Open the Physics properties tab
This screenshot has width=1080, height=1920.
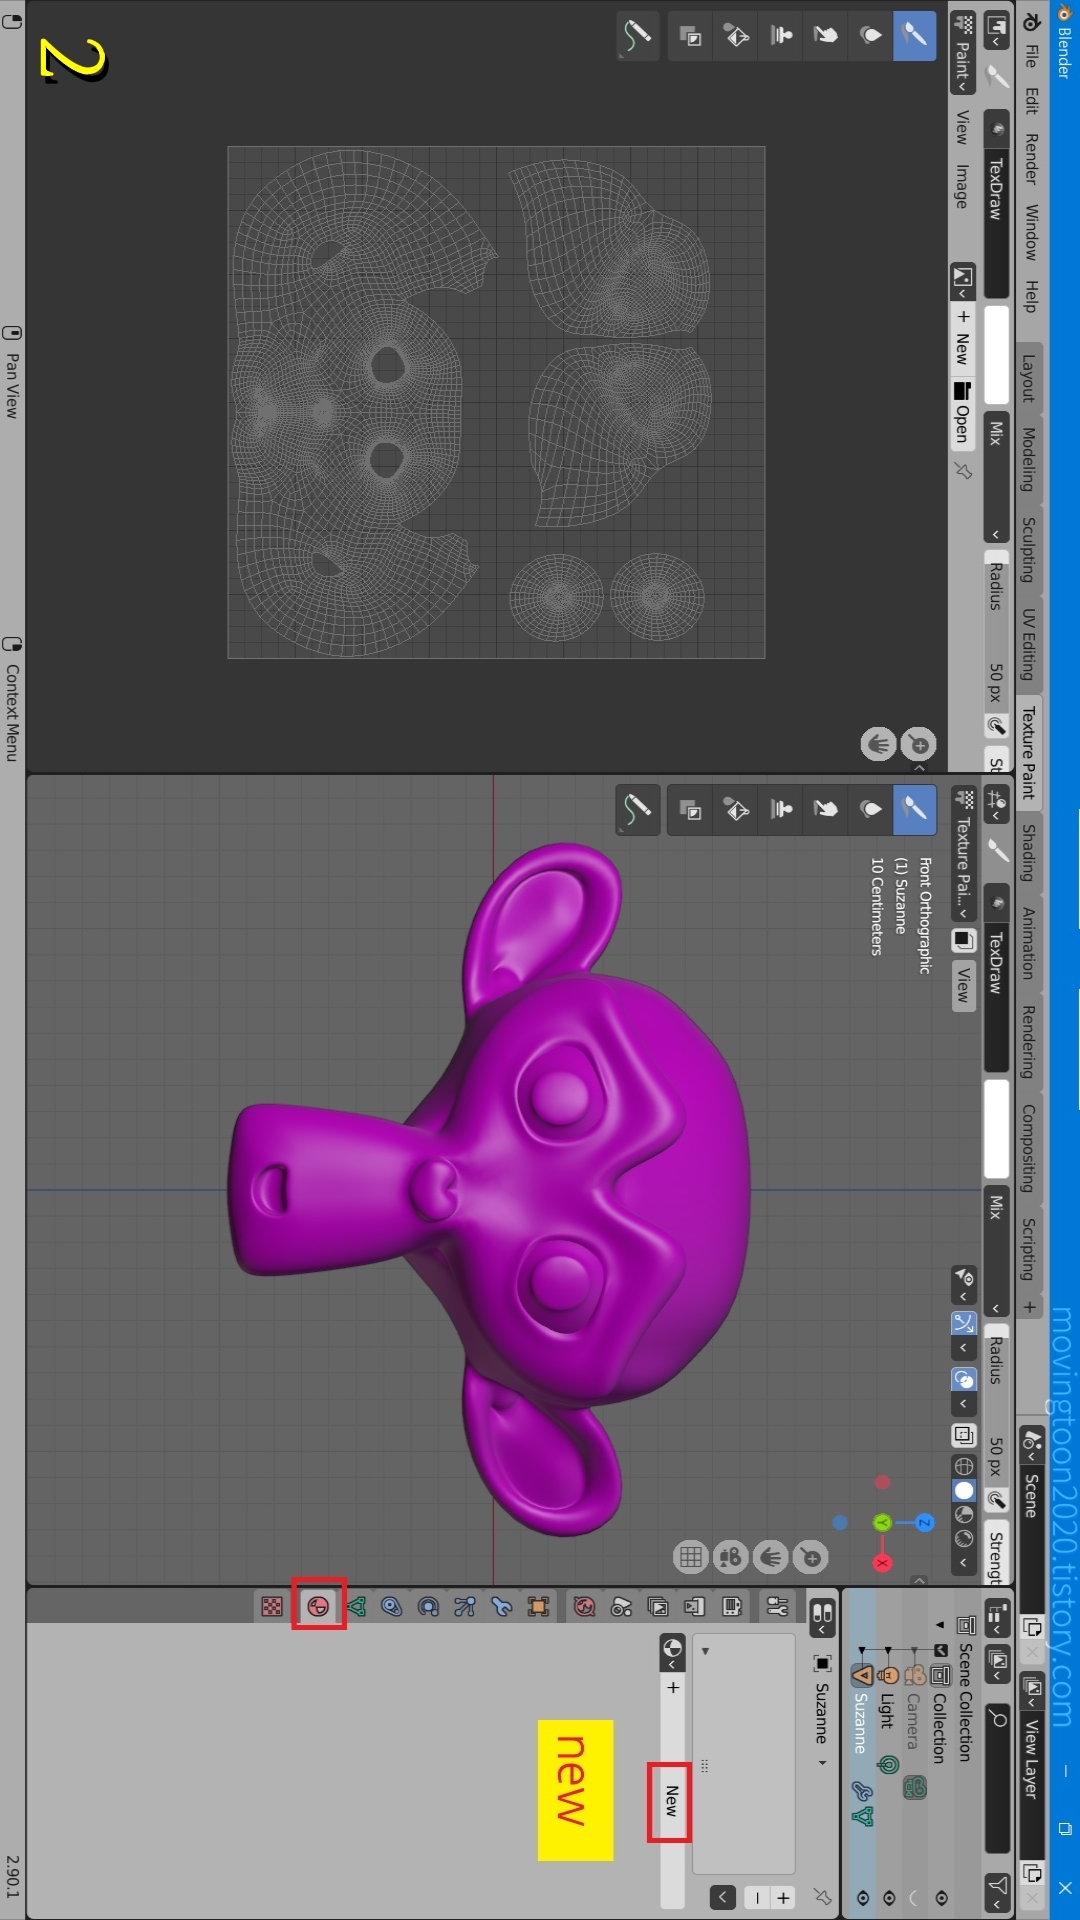pos(428,1607)
